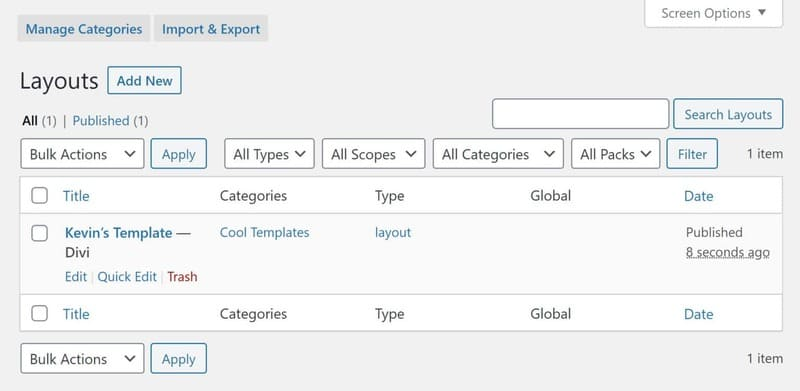
Task: Open the All Scopes dropdown
Action: click(x=373, y=154)
